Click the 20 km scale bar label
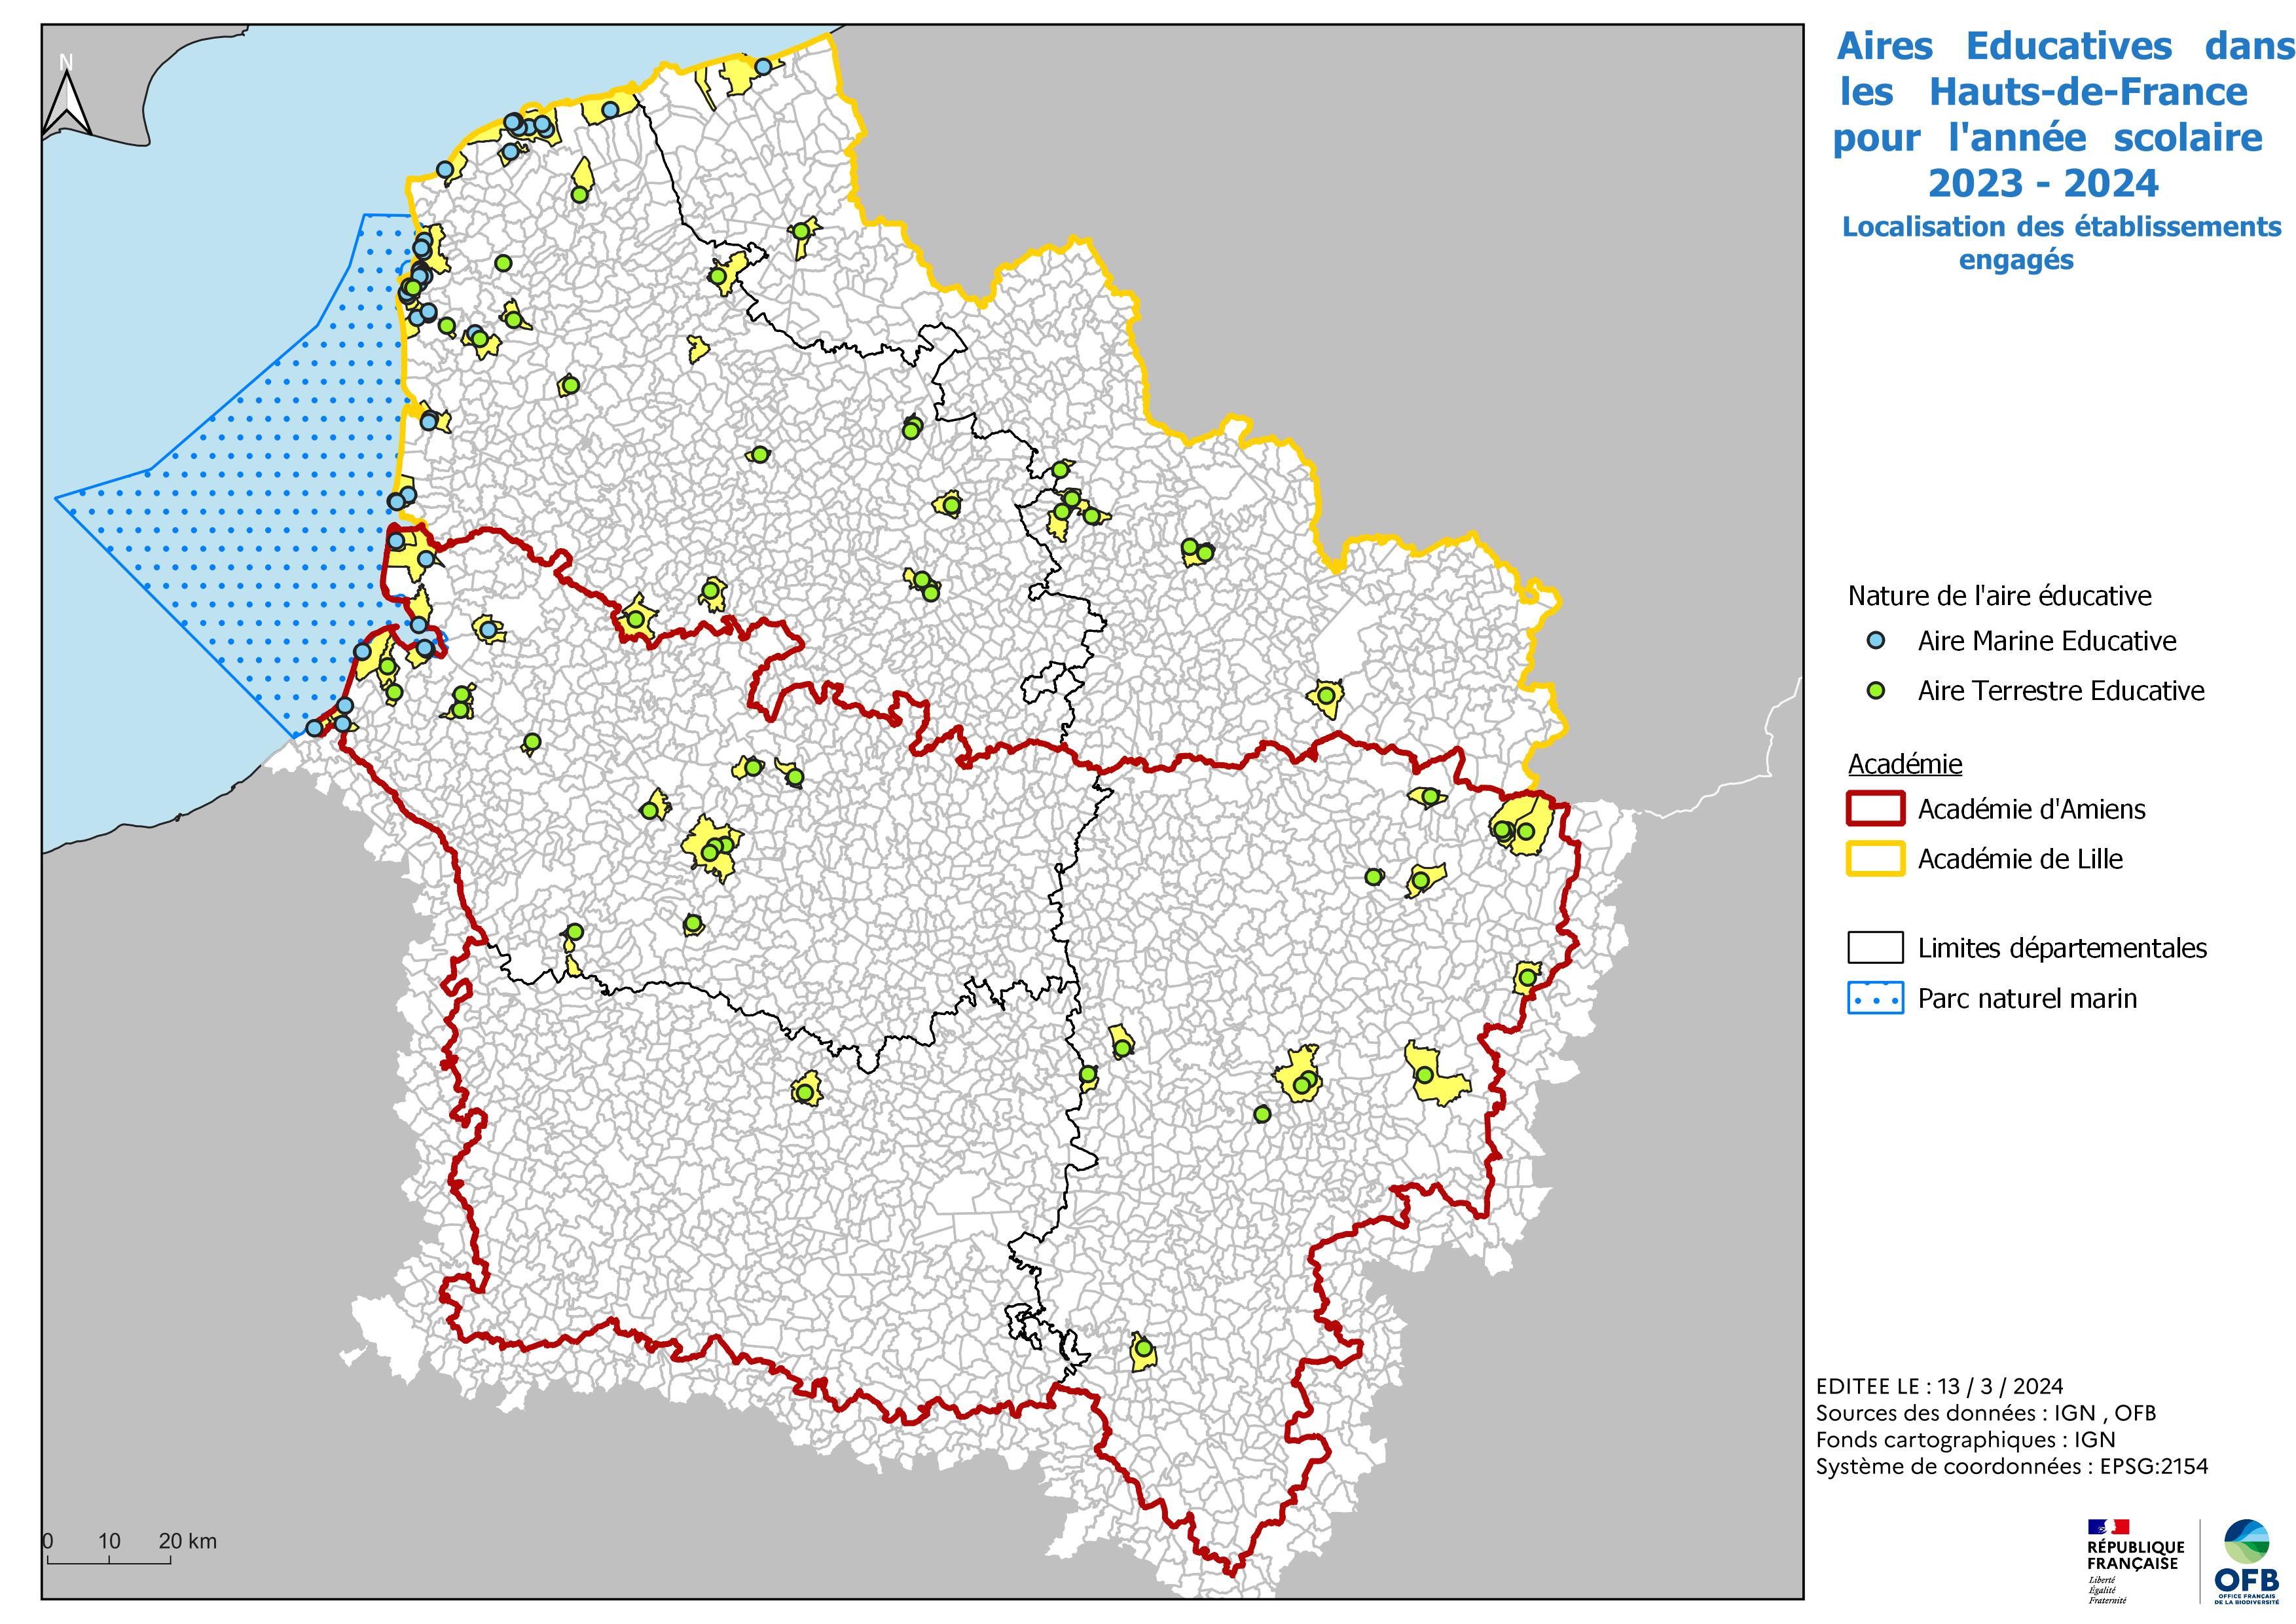The width and height of the screenshot is (2296, 1624). 187,1541
